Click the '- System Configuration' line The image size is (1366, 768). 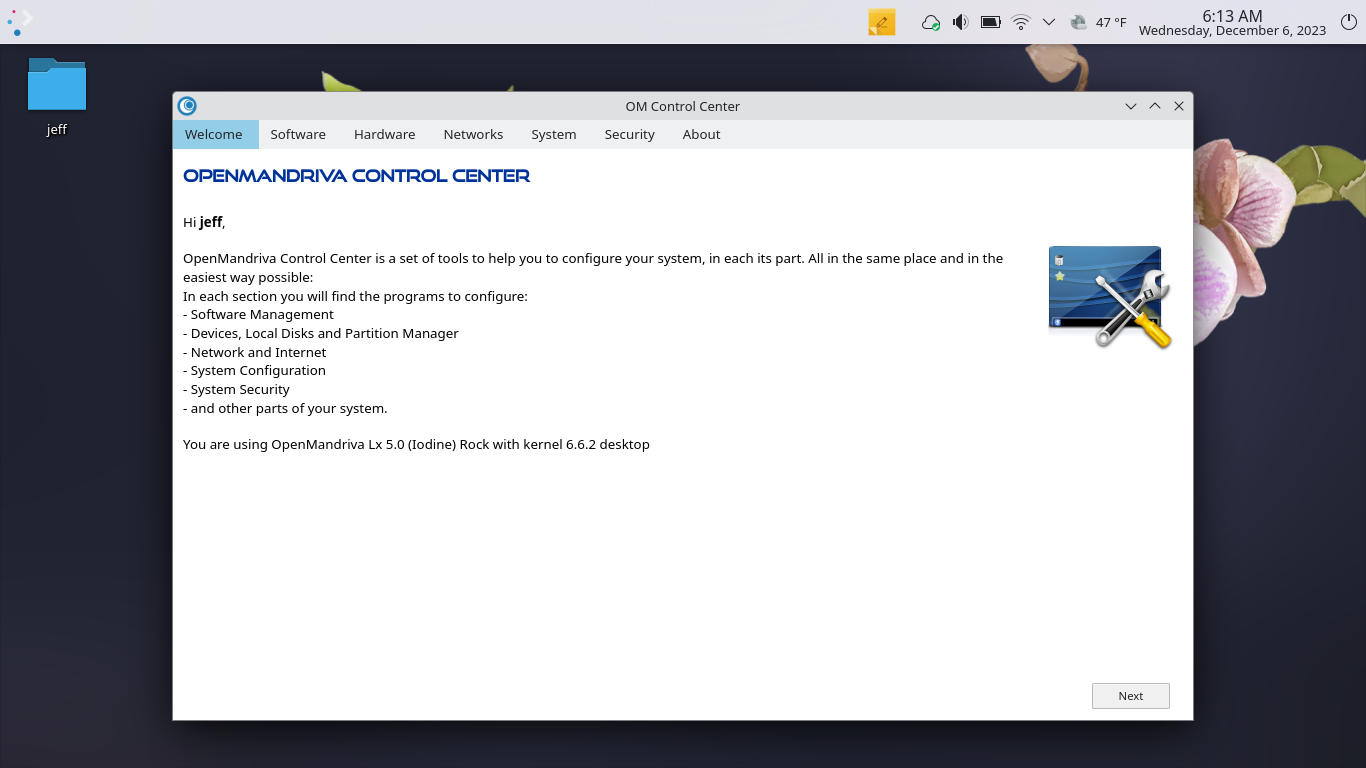point(254,370)
